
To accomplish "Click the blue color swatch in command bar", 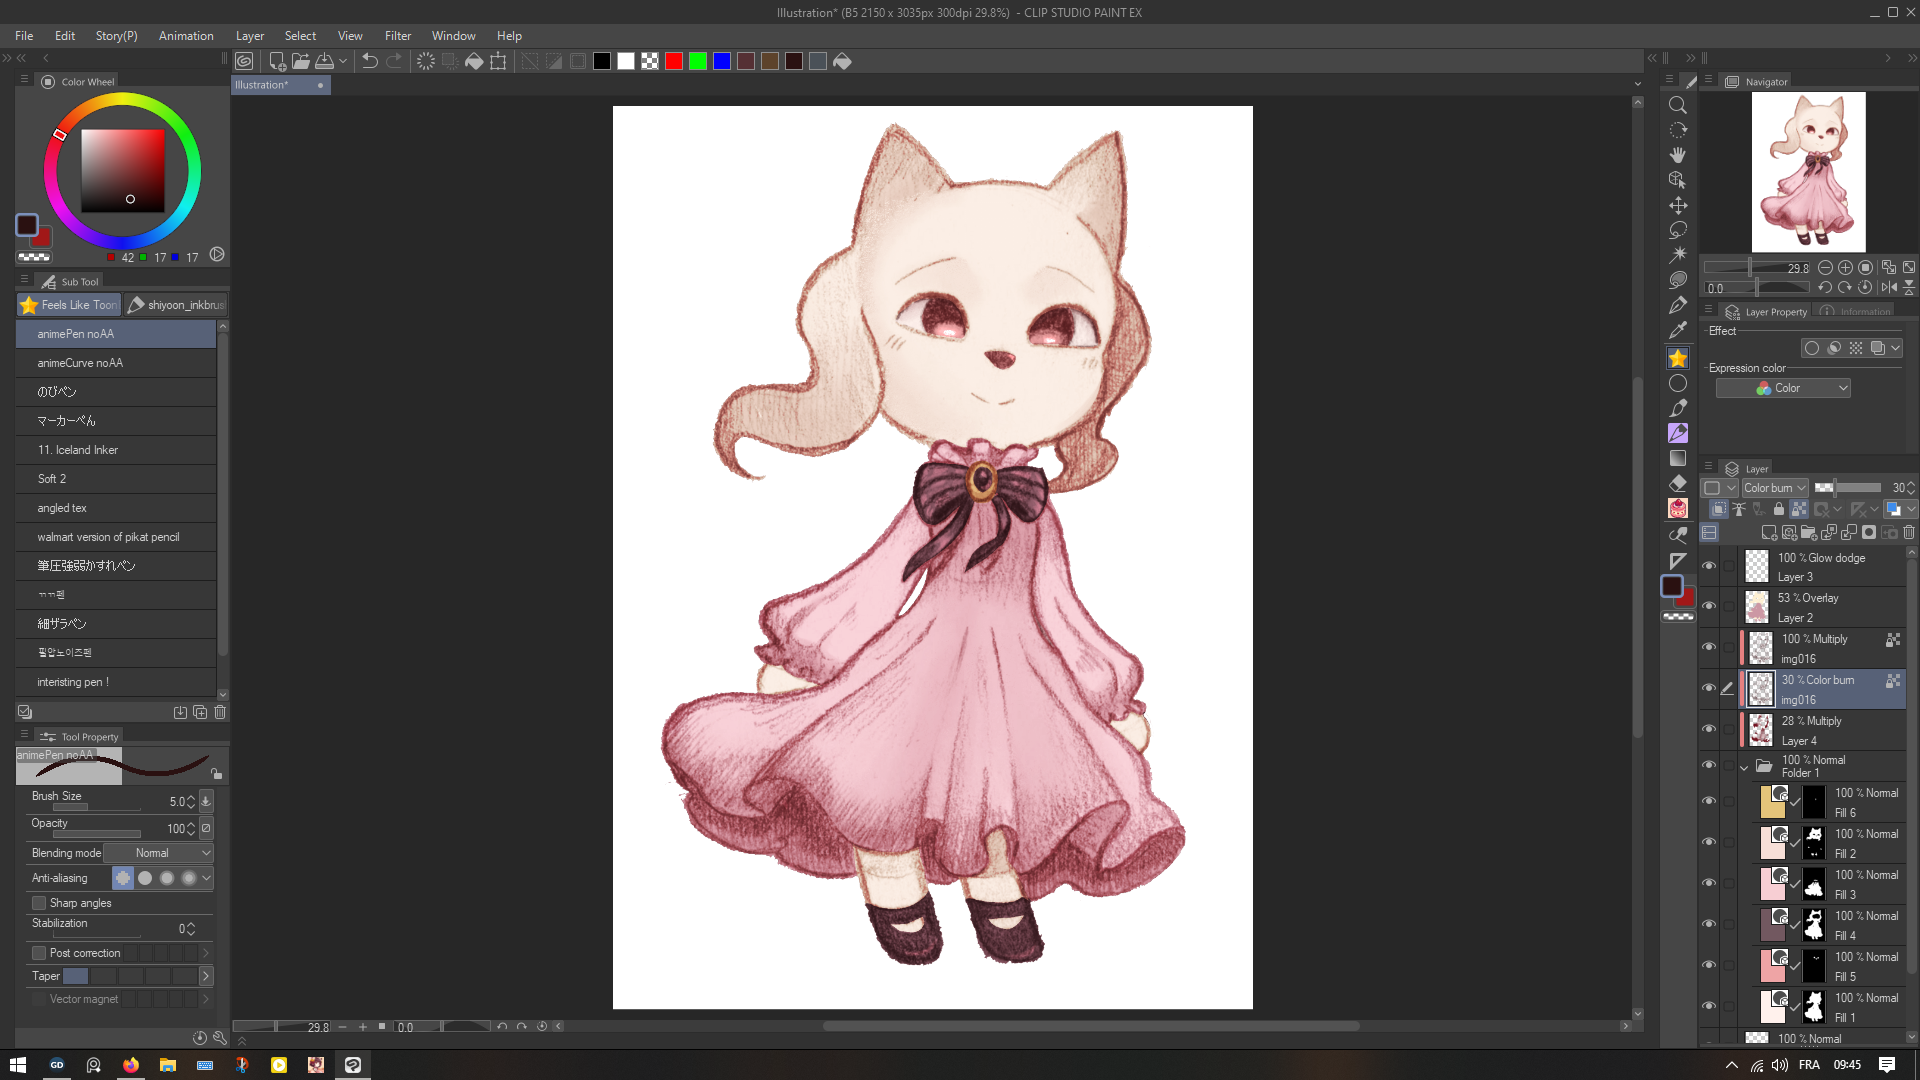I will (x=722, y=61).
